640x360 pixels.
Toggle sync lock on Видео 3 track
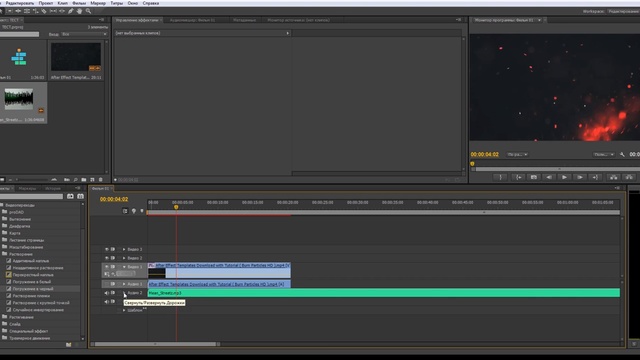113,249
